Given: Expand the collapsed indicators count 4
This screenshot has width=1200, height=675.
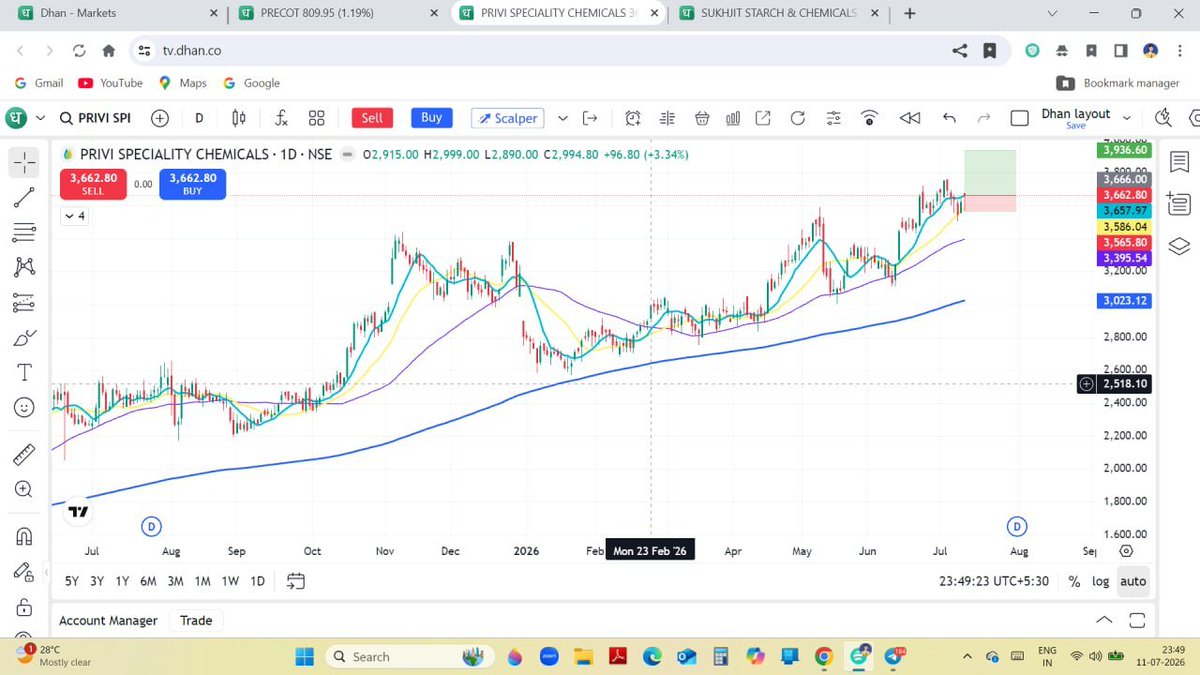Looking at the screenshot, I should [x=74, y=216].
